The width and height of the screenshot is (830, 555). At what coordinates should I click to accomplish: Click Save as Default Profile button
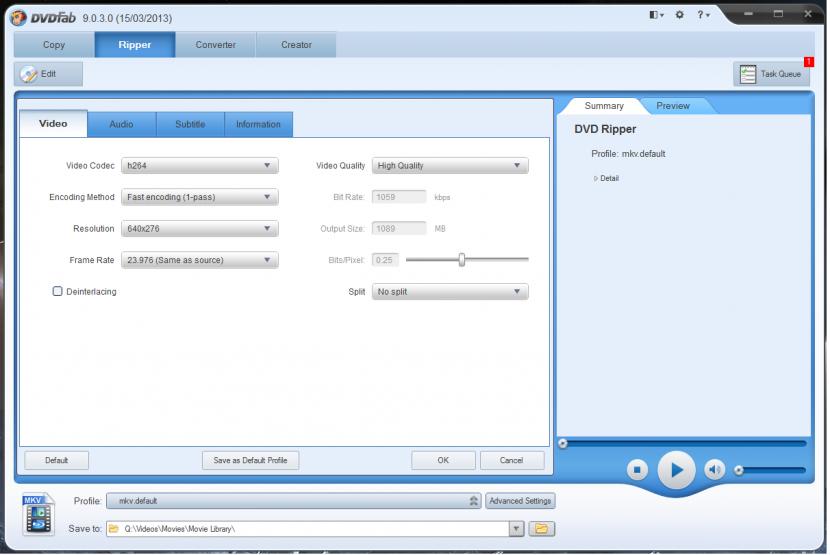[x=250, y=460]
